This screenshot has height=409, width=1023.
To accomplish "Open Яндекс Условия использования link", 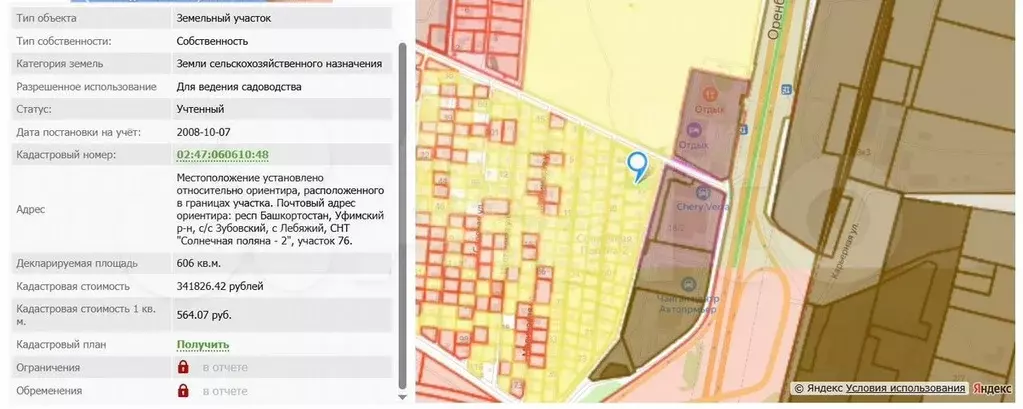I will [905, 388].
